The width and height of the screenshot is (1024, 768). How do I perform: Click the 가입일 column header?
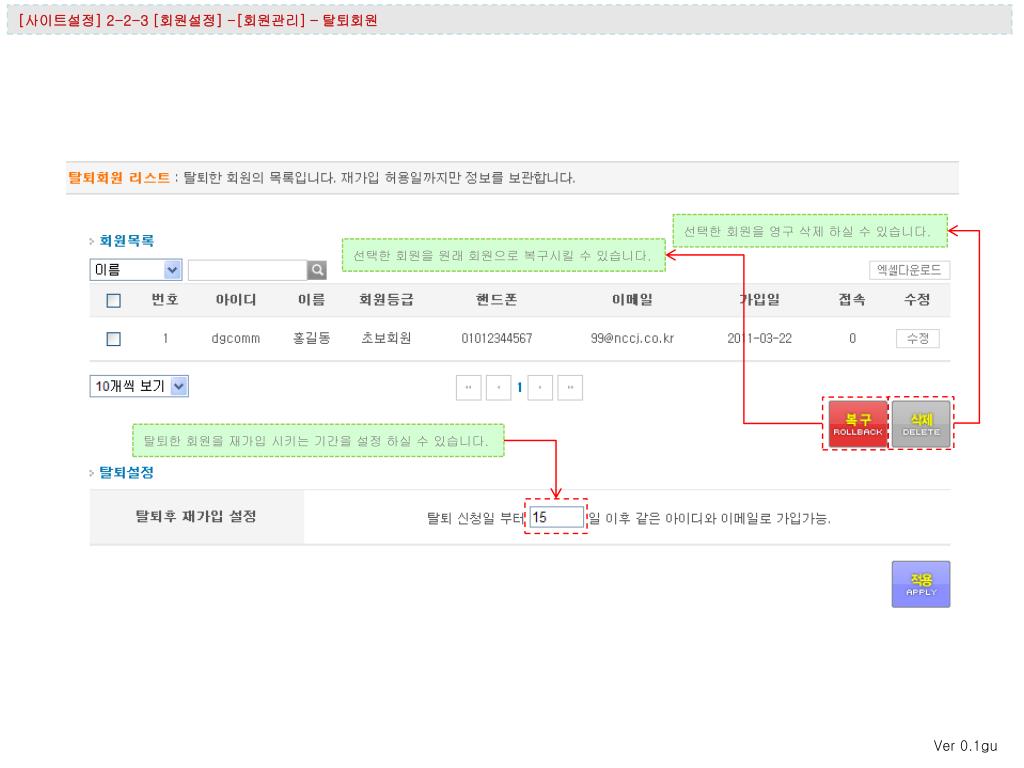coord(760,300)
